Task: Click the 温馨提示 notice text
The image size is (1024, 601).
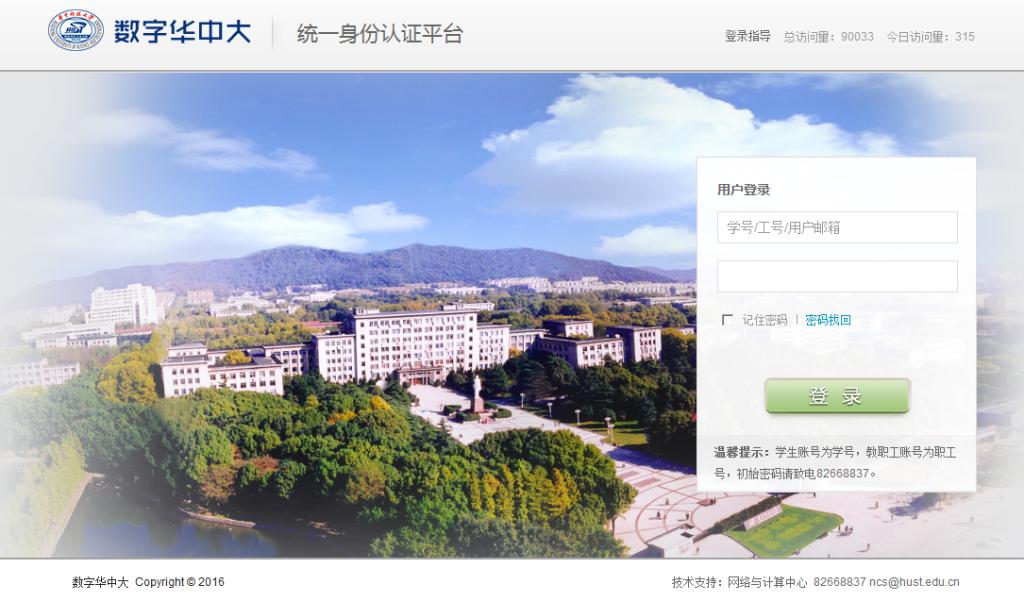Action: 835,463
